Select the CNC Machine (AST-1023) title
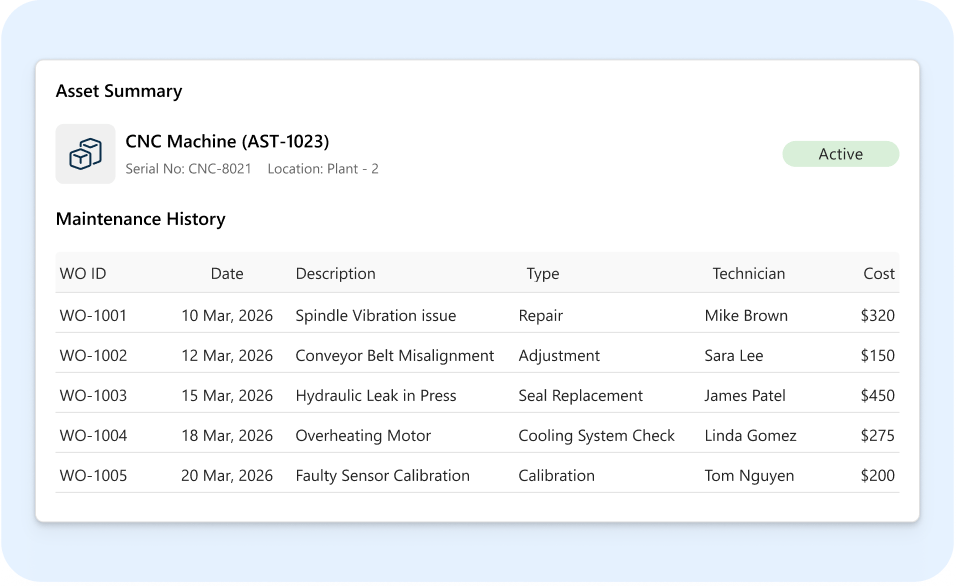 point(227,141)
